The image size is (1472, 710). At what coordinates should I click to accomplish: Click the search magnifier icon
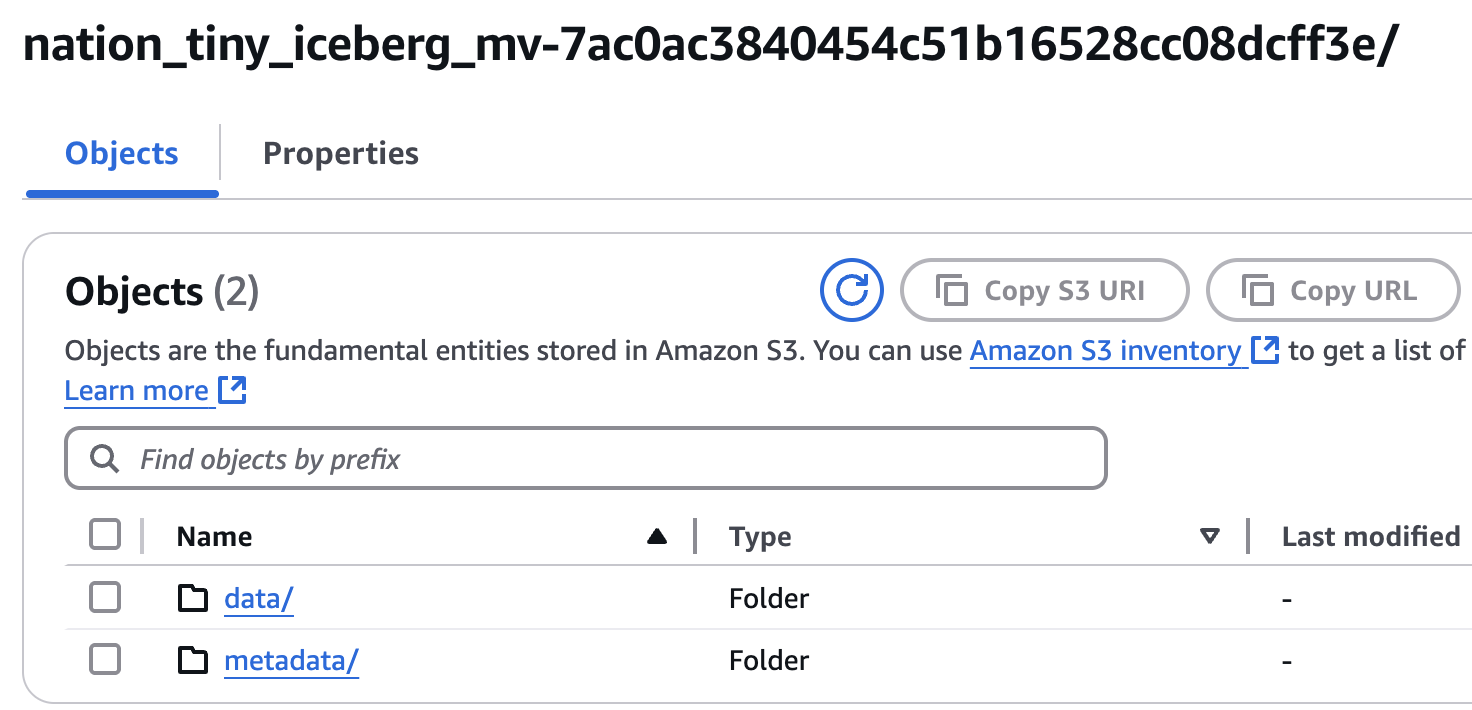click(104, 459)
